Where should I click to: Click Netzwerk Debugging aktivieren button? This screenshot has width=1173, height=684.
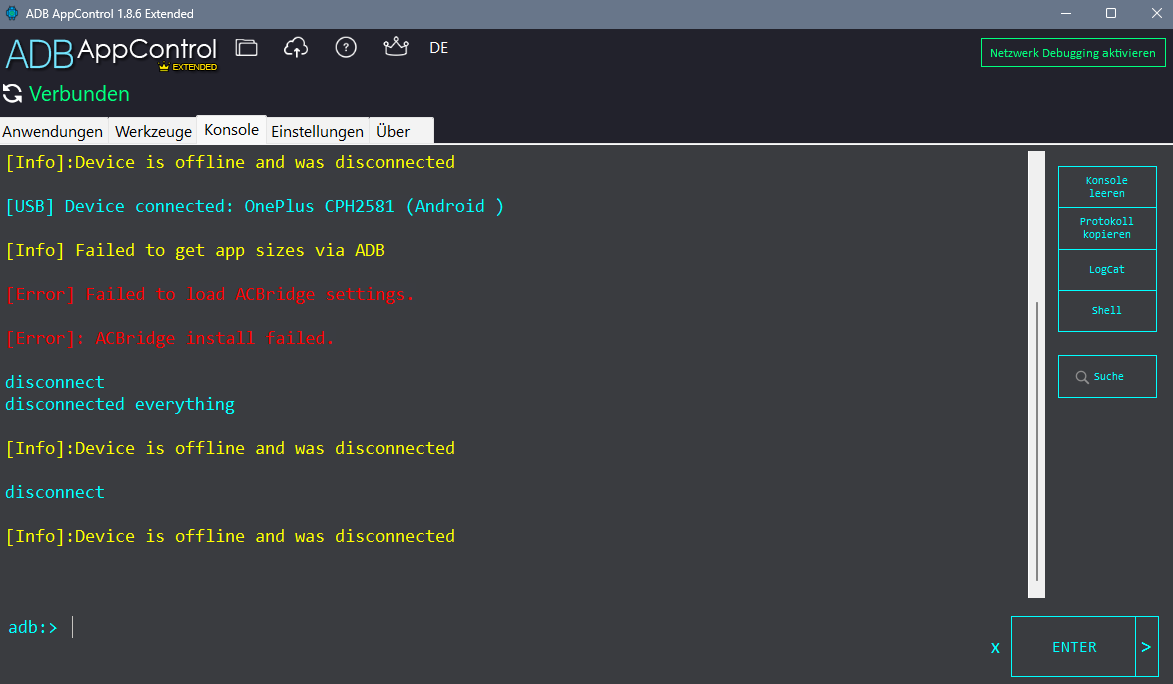[x=1073, y=53]
